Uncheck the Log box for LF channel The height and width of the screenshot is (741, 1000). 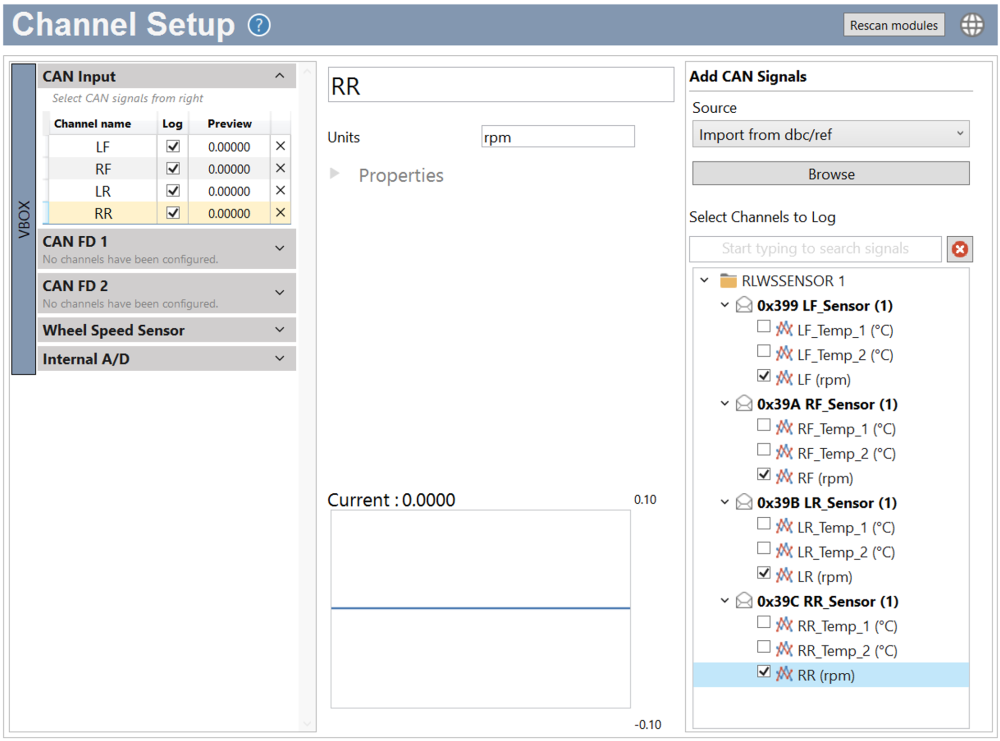click(x=172, y=146)
